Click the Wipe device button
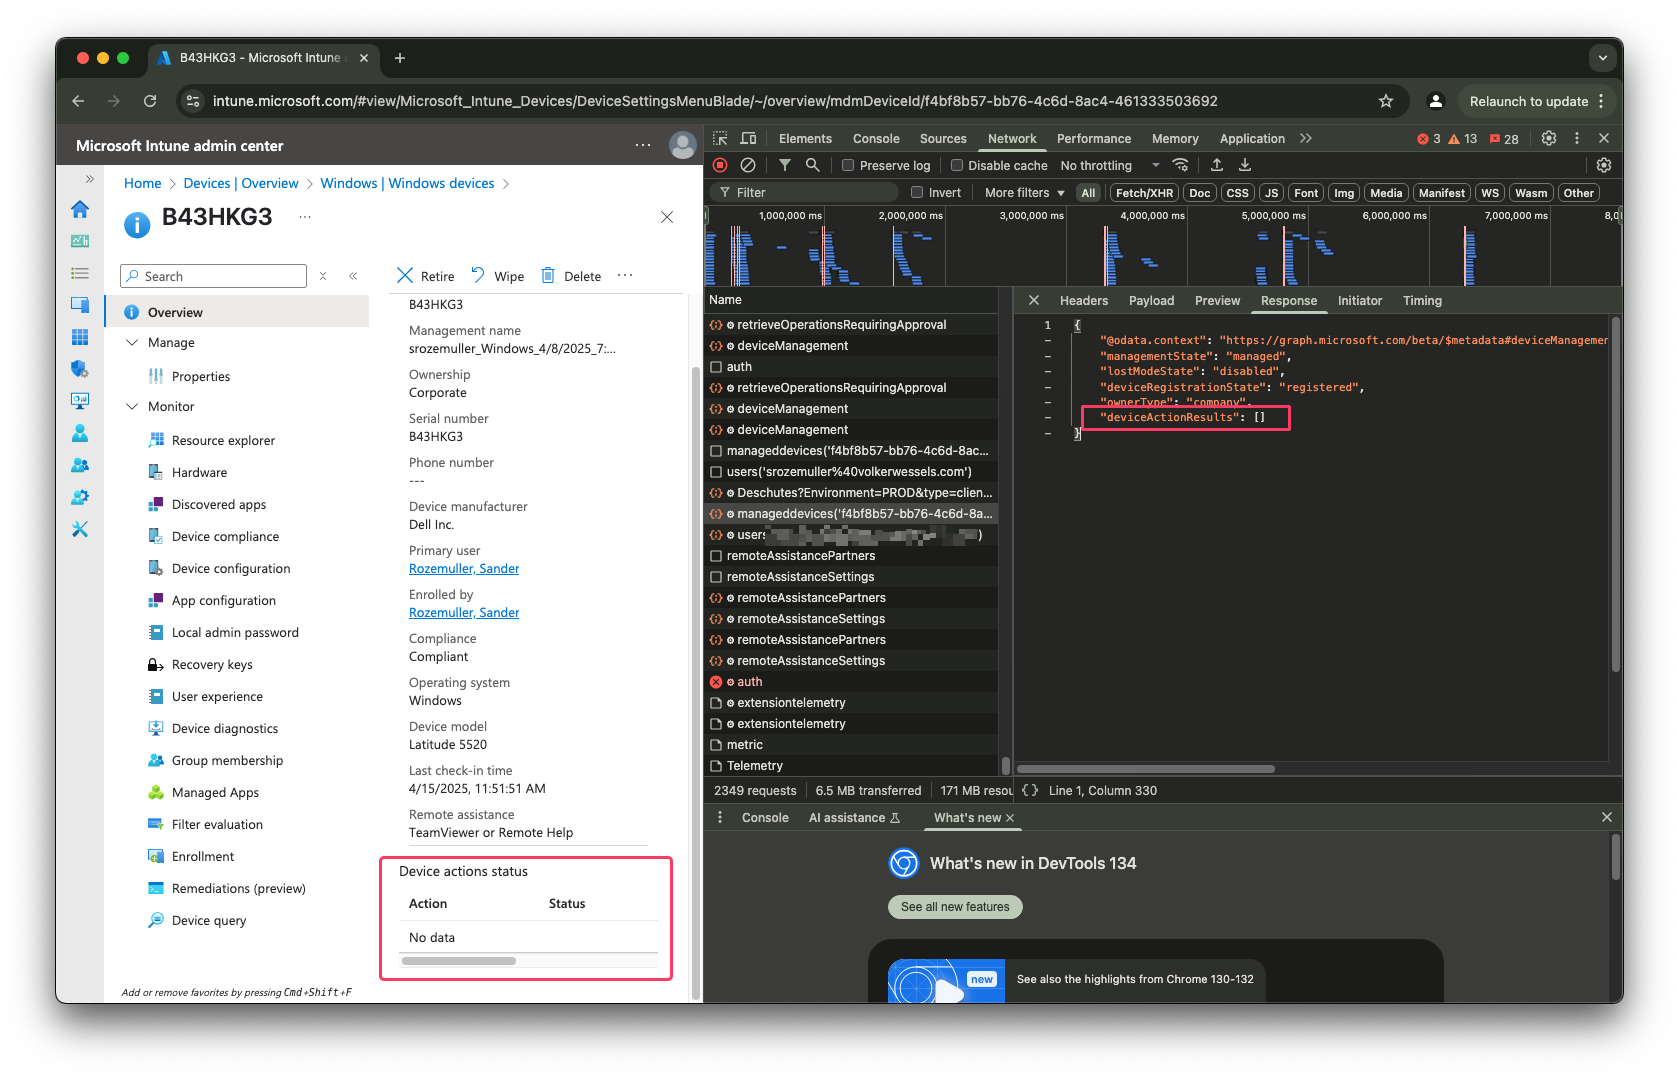The image size is (1679, 1077). pos(497,276)
